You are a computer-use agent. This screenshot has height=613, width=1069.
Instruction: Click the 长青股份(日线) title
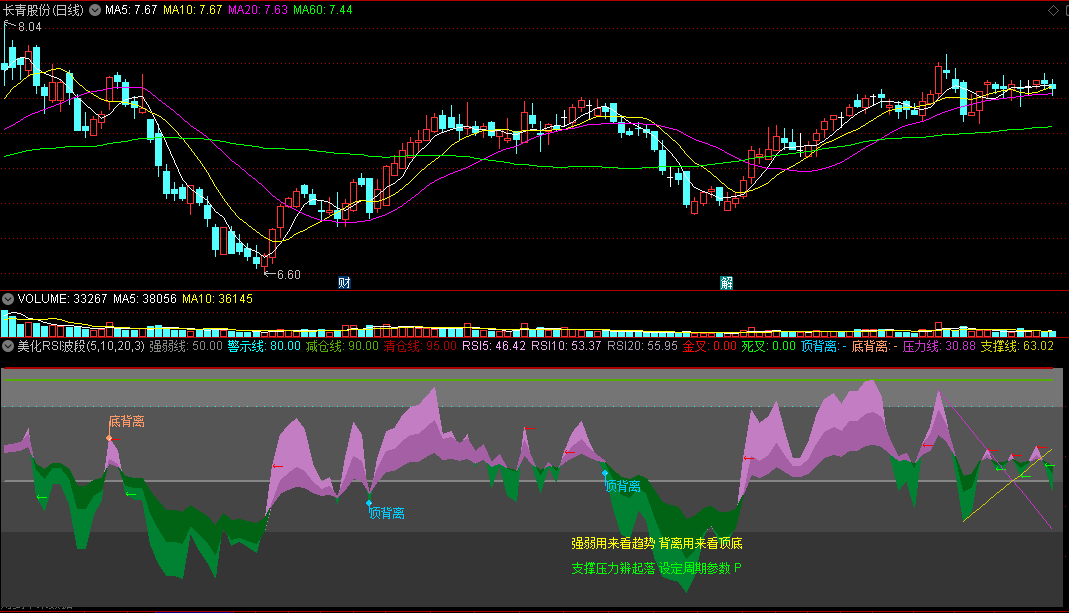point(44,10)
